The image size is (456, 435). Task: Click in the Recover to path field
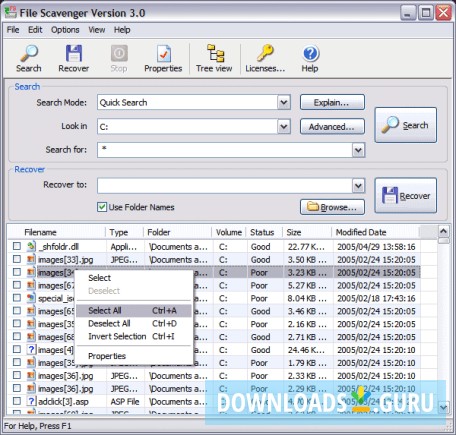tap(225, 186)
